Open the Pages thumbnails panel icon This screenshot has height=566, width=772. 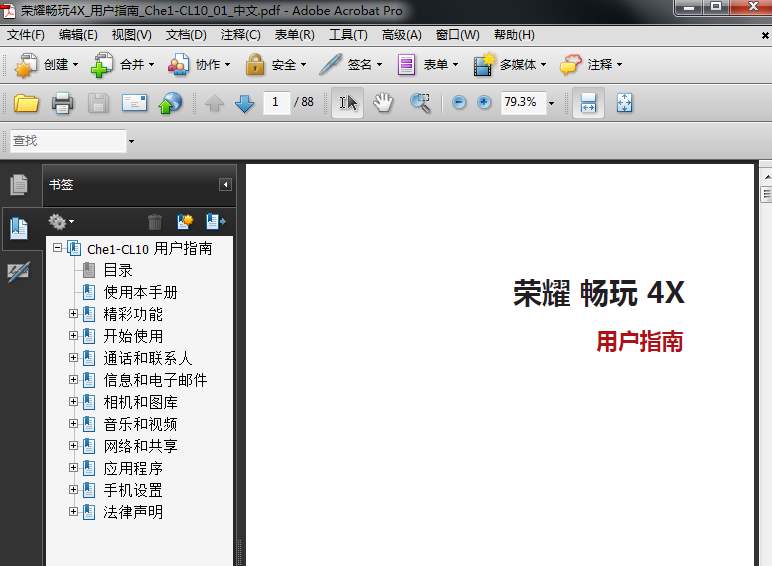(x=19, y=185)
